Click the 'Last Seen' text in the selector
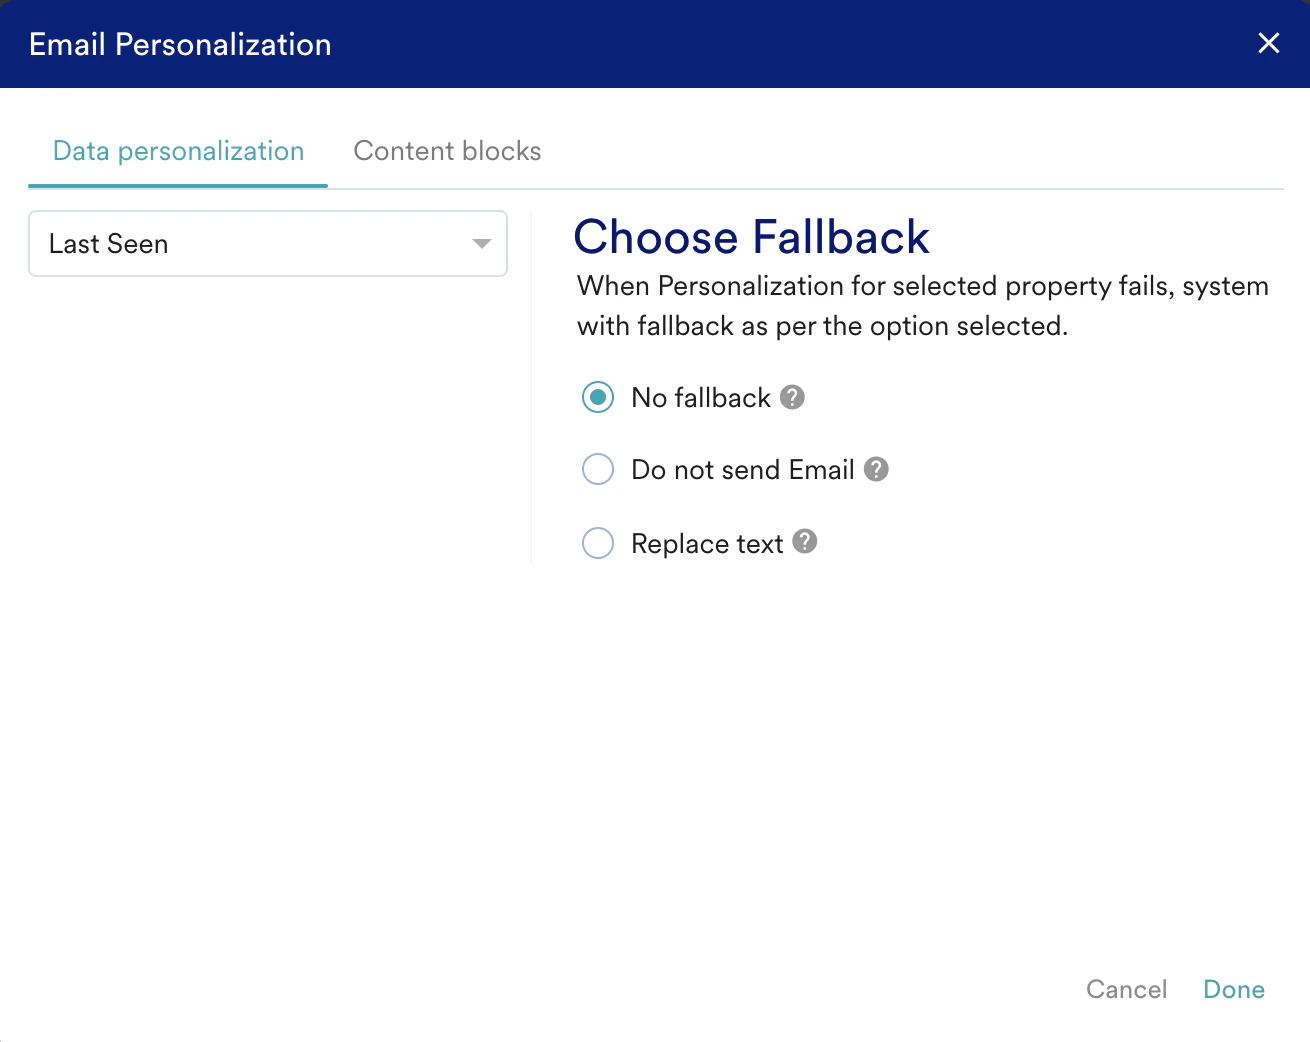The width and height of the screenshot is (1310, 1042). pos(108,244)
